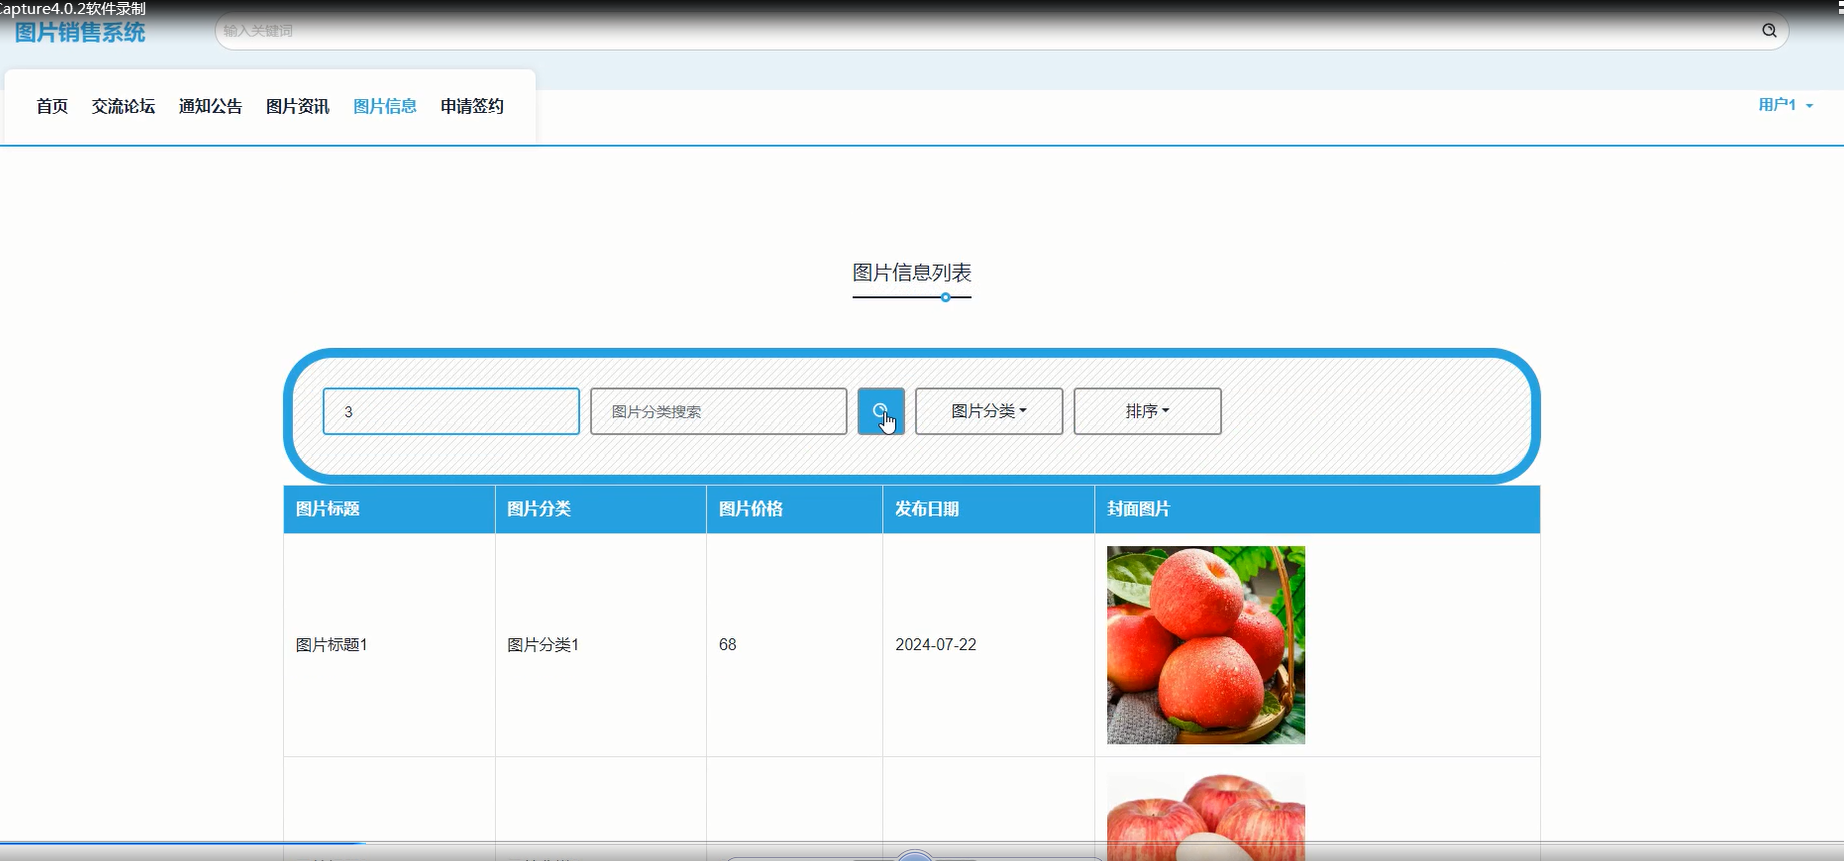Open the 交流论坛 nav item

pos(123,106)
